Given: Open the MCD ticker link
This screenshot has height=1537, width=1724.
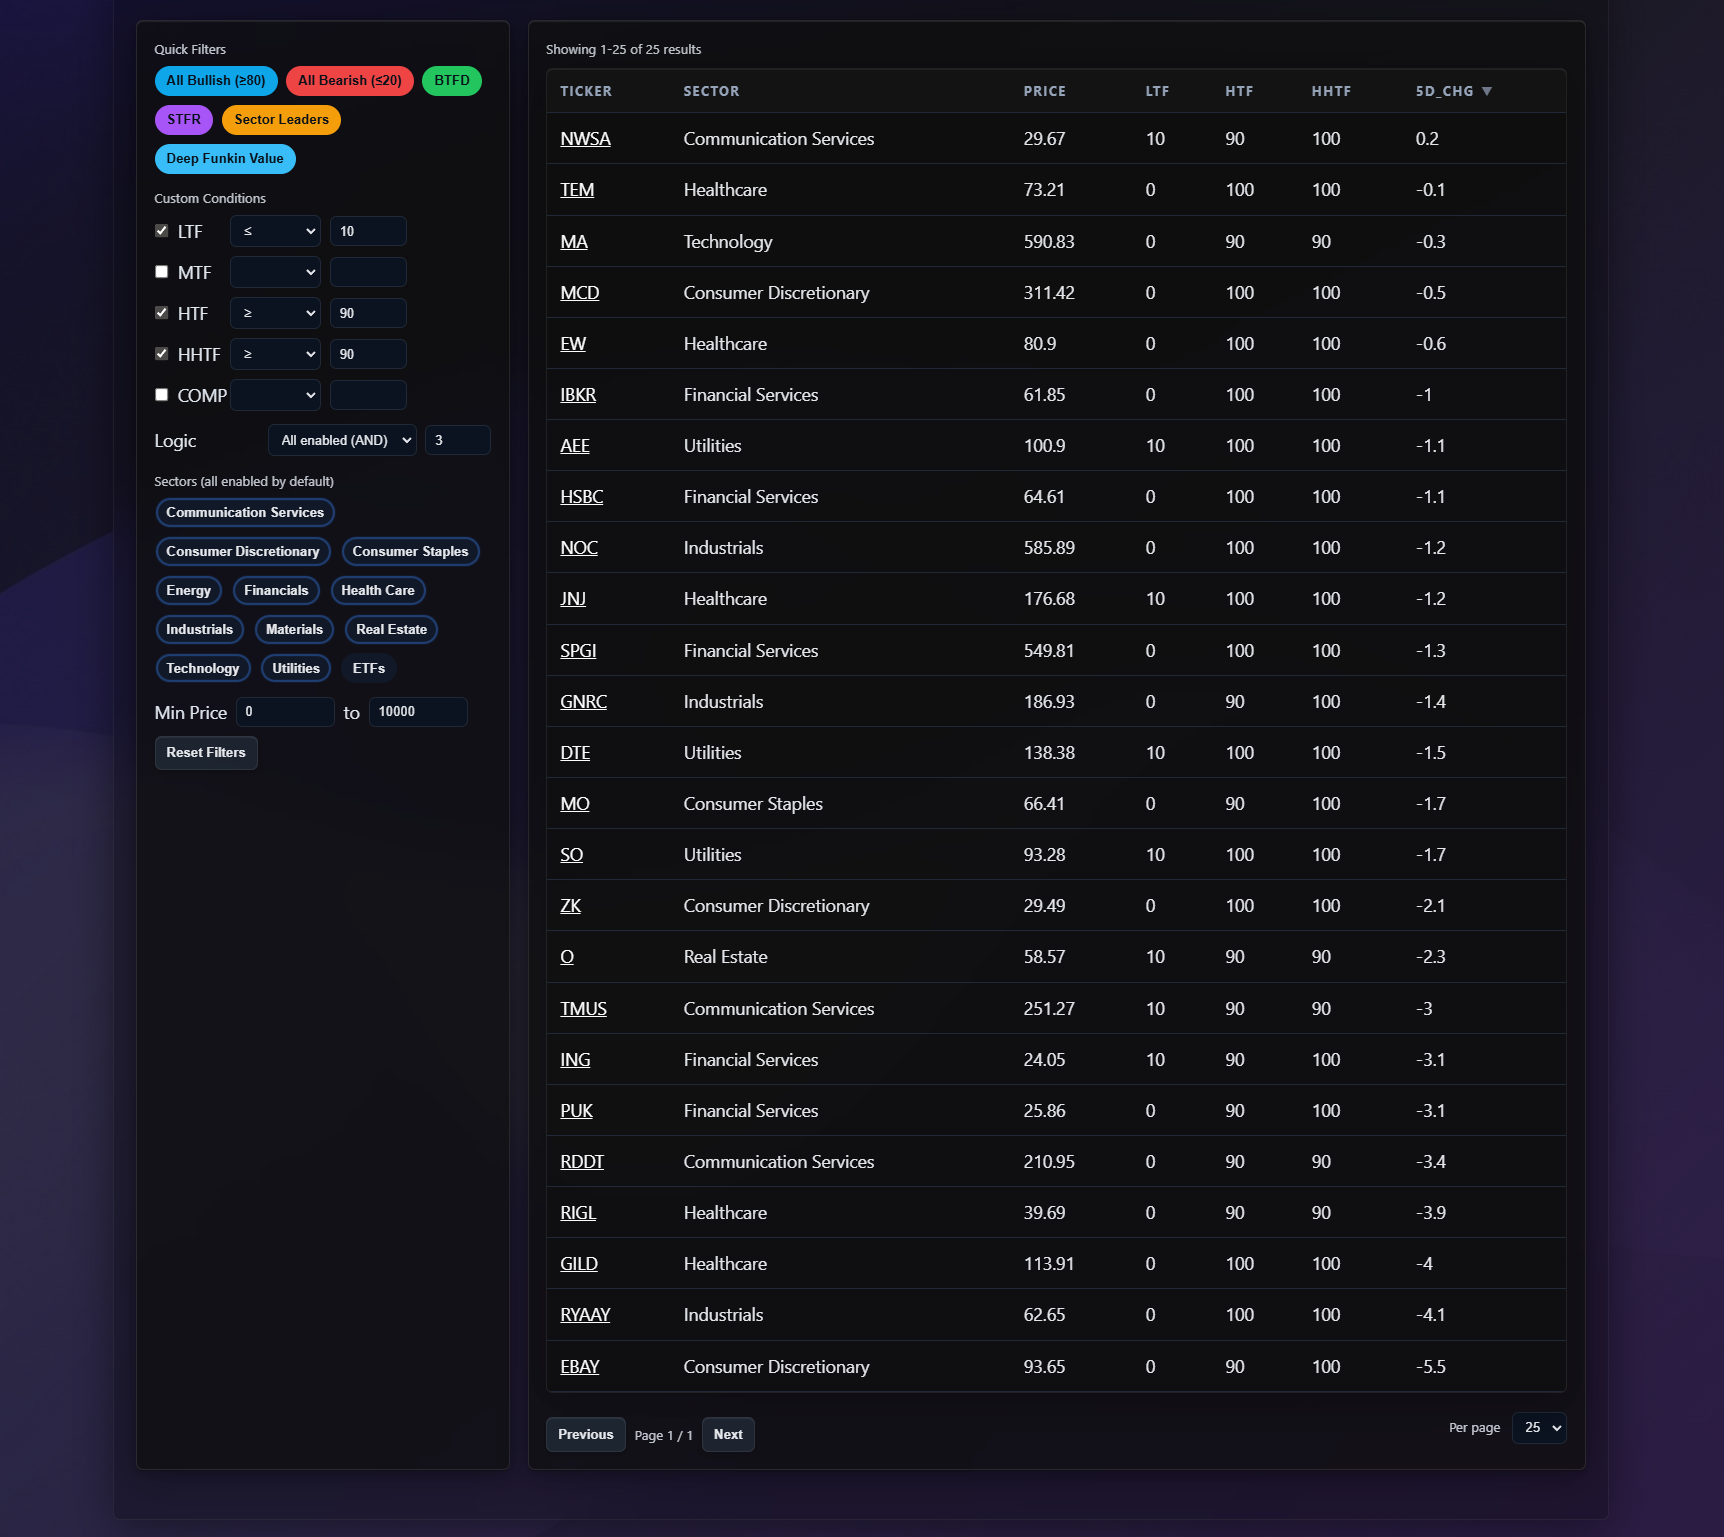Looking at the screenshot, I should (580, 293).
